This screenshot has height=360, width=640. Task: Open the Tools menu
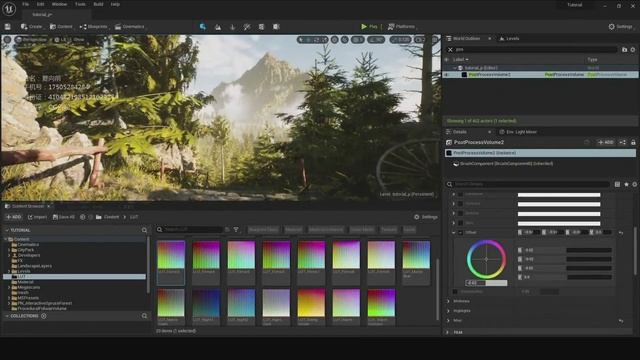[x=80, y=4]
